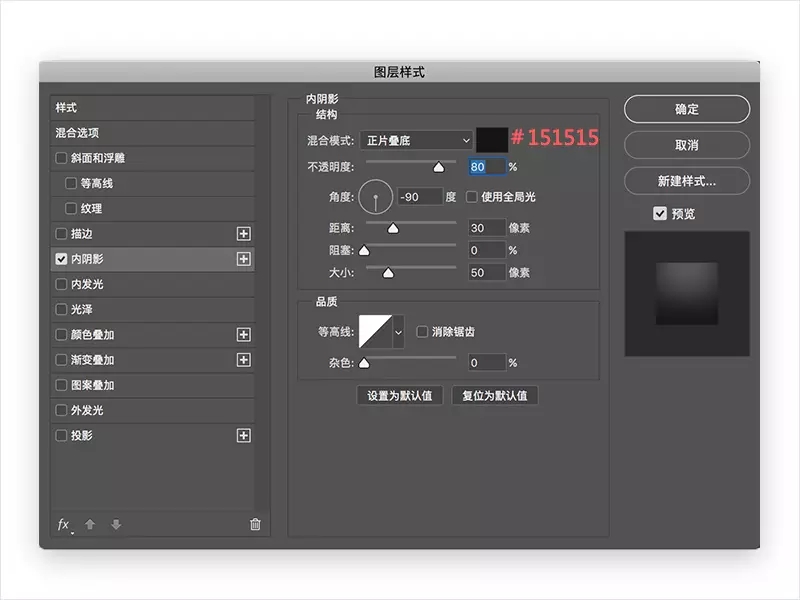Click the plus icon next to 内阴影
800x600 pixels.
tap(243, 259)
